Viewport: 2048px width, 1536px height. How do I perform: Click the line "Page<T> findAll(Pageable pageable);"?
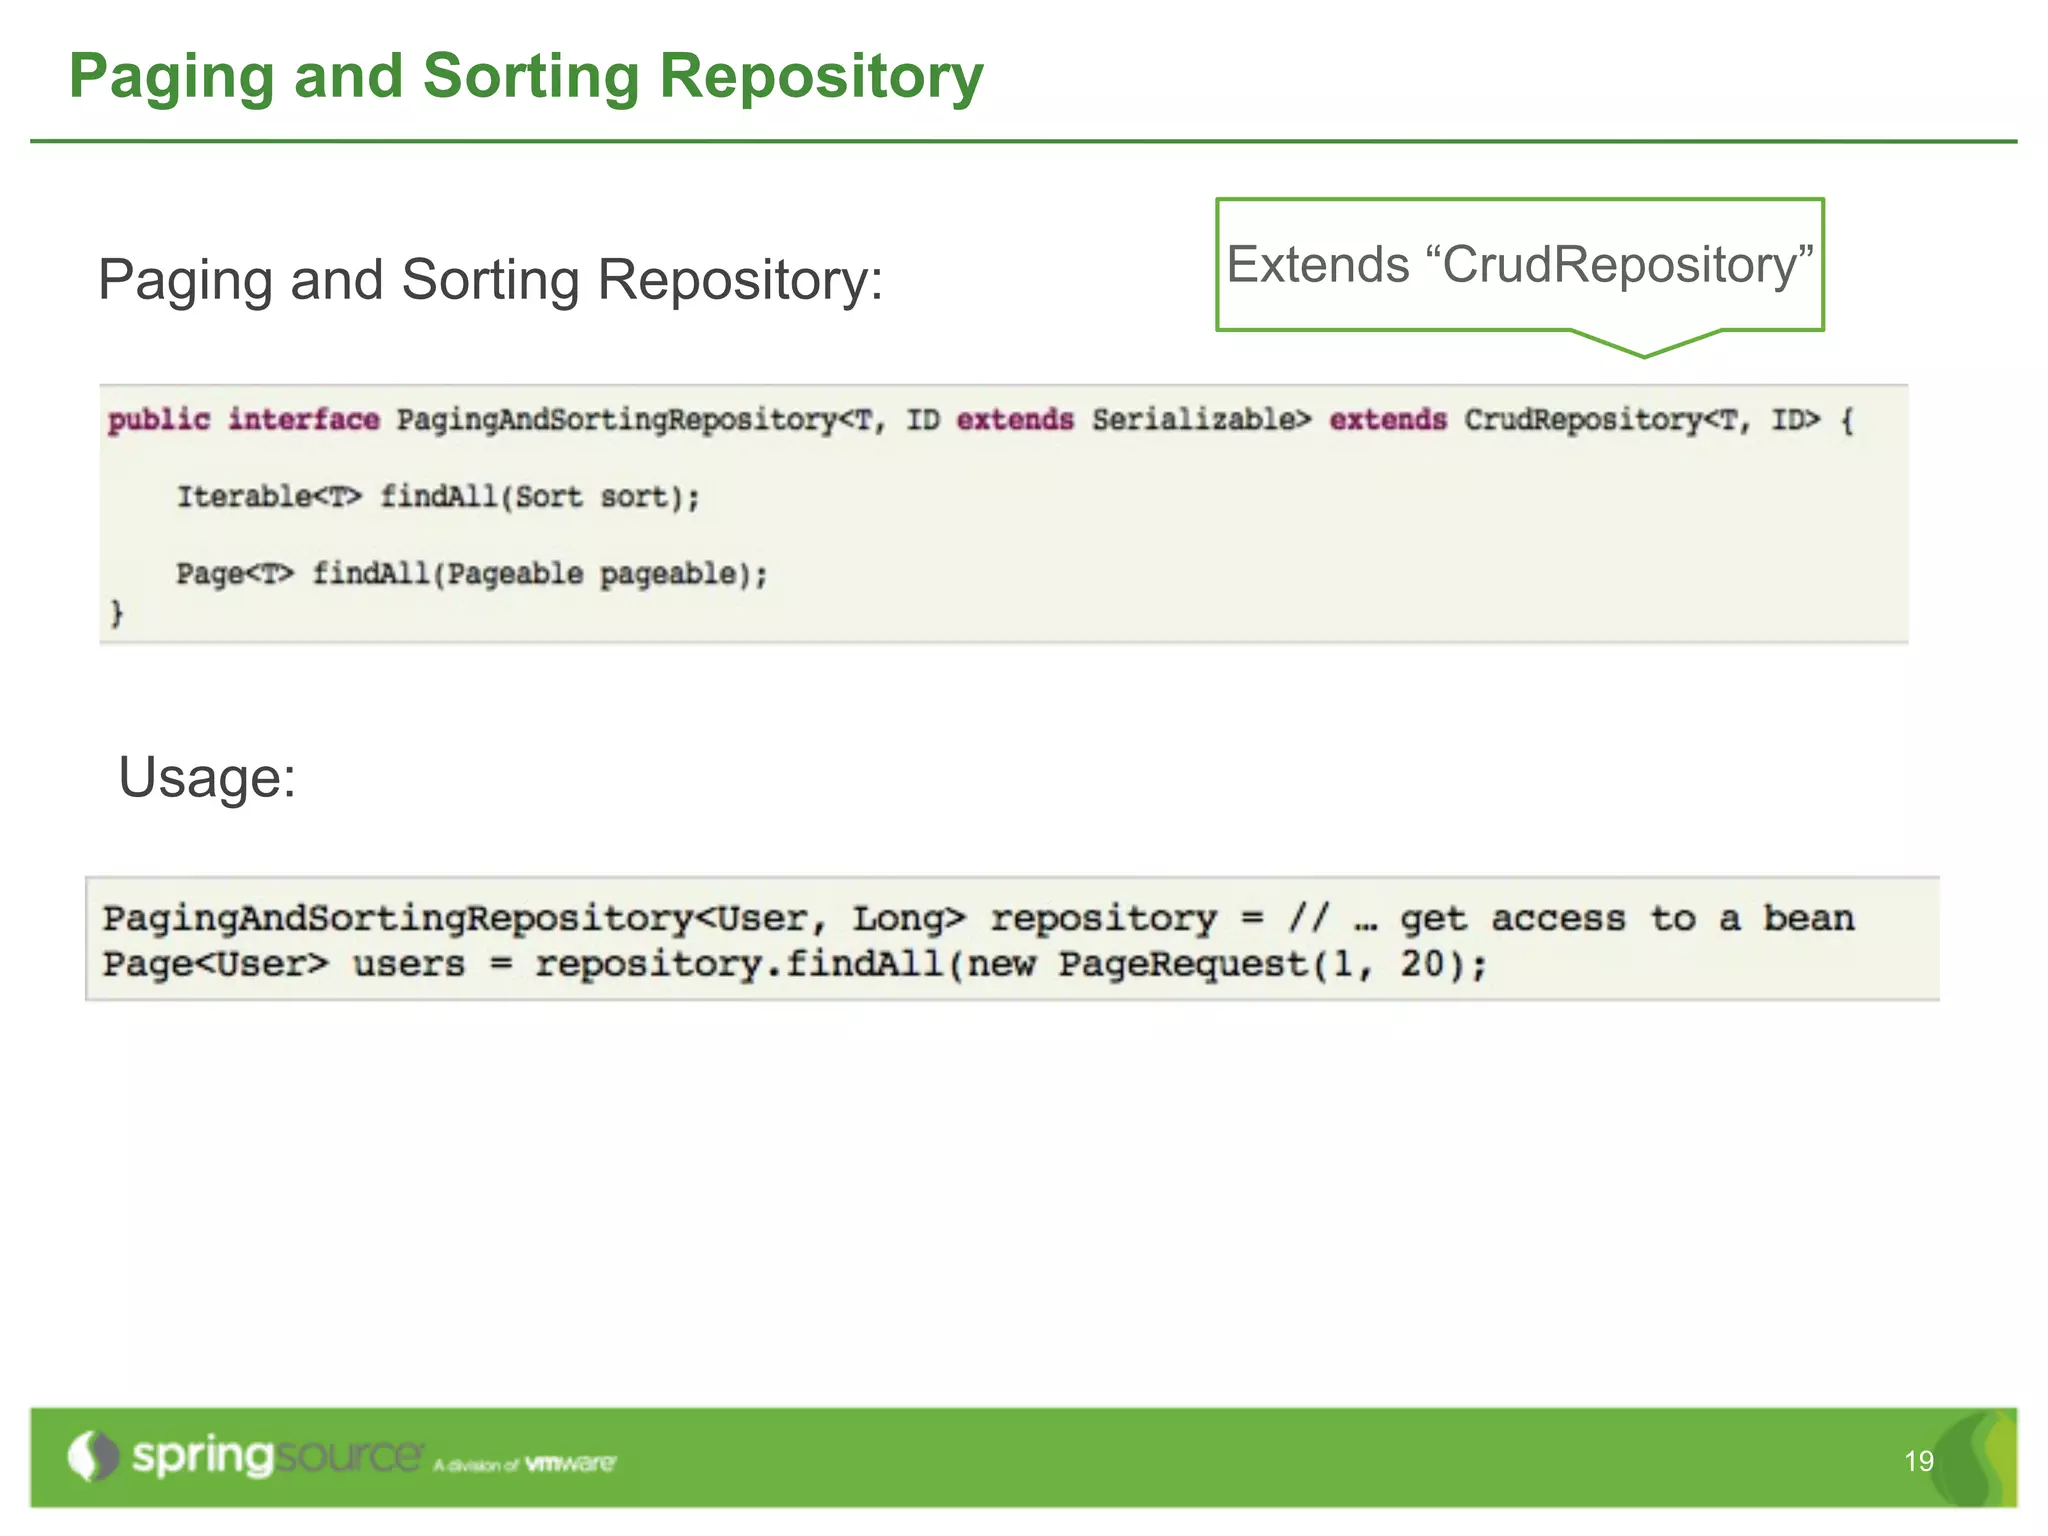[x=472, y=574]
